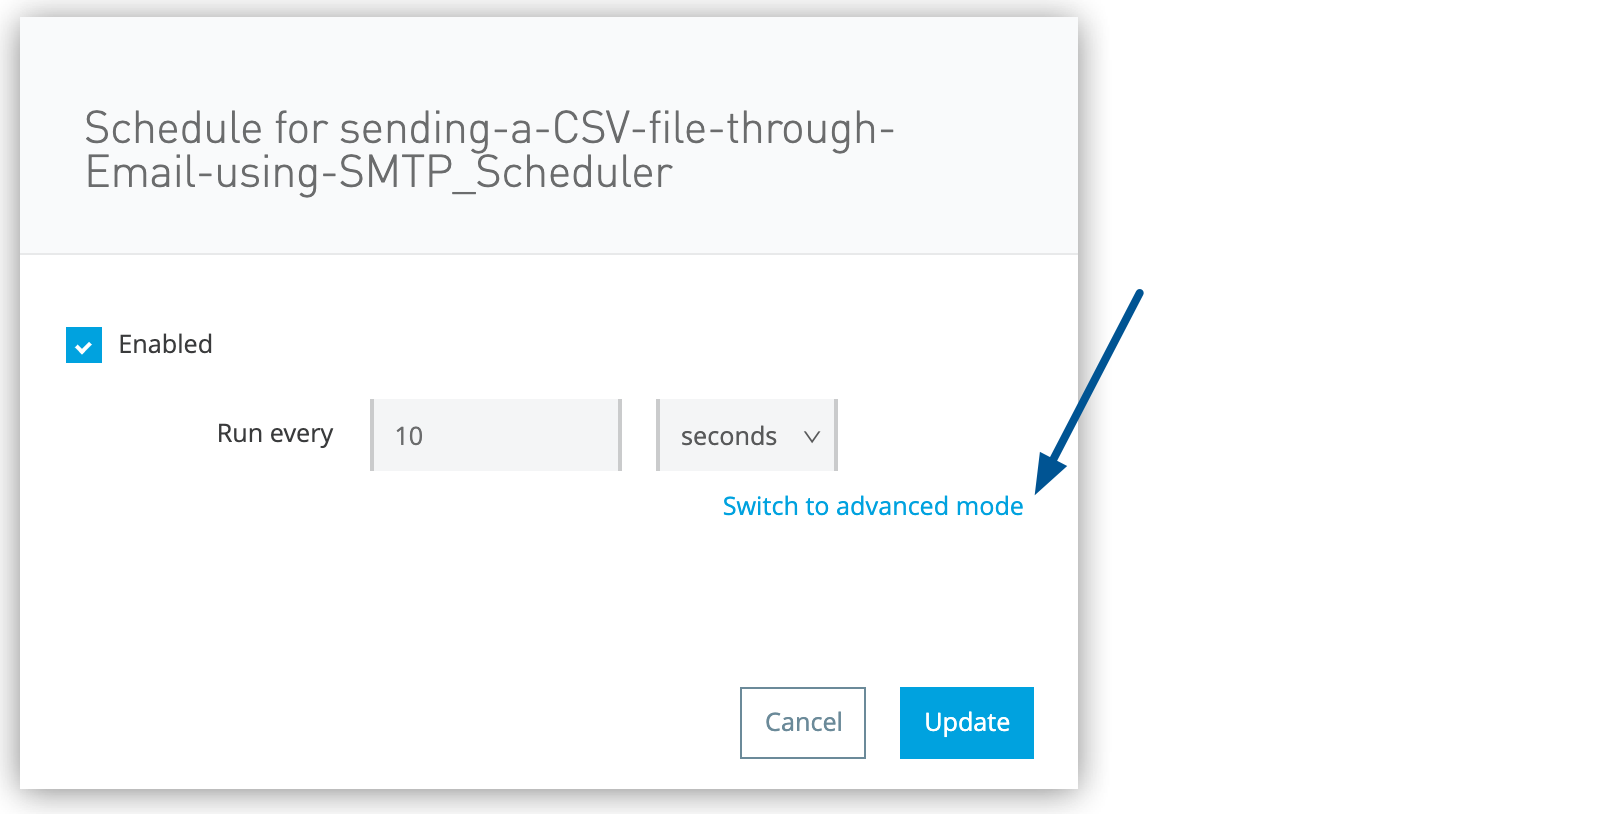This screenshot has height=814, width=1604.
Task: Focus the numeric schedule interval input
Action: 495,435
